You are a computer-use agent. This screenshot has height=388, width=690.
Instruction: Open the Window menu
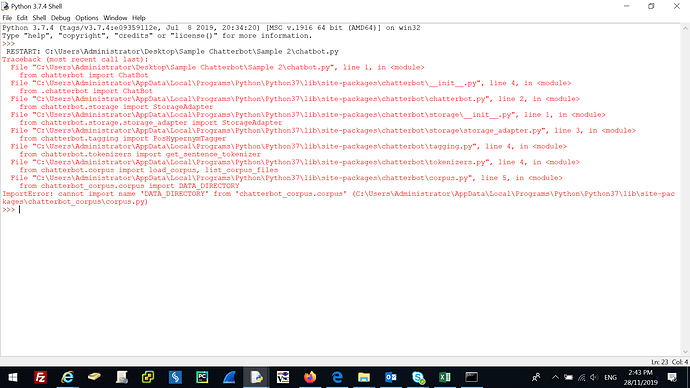click(x=115, y=18)
